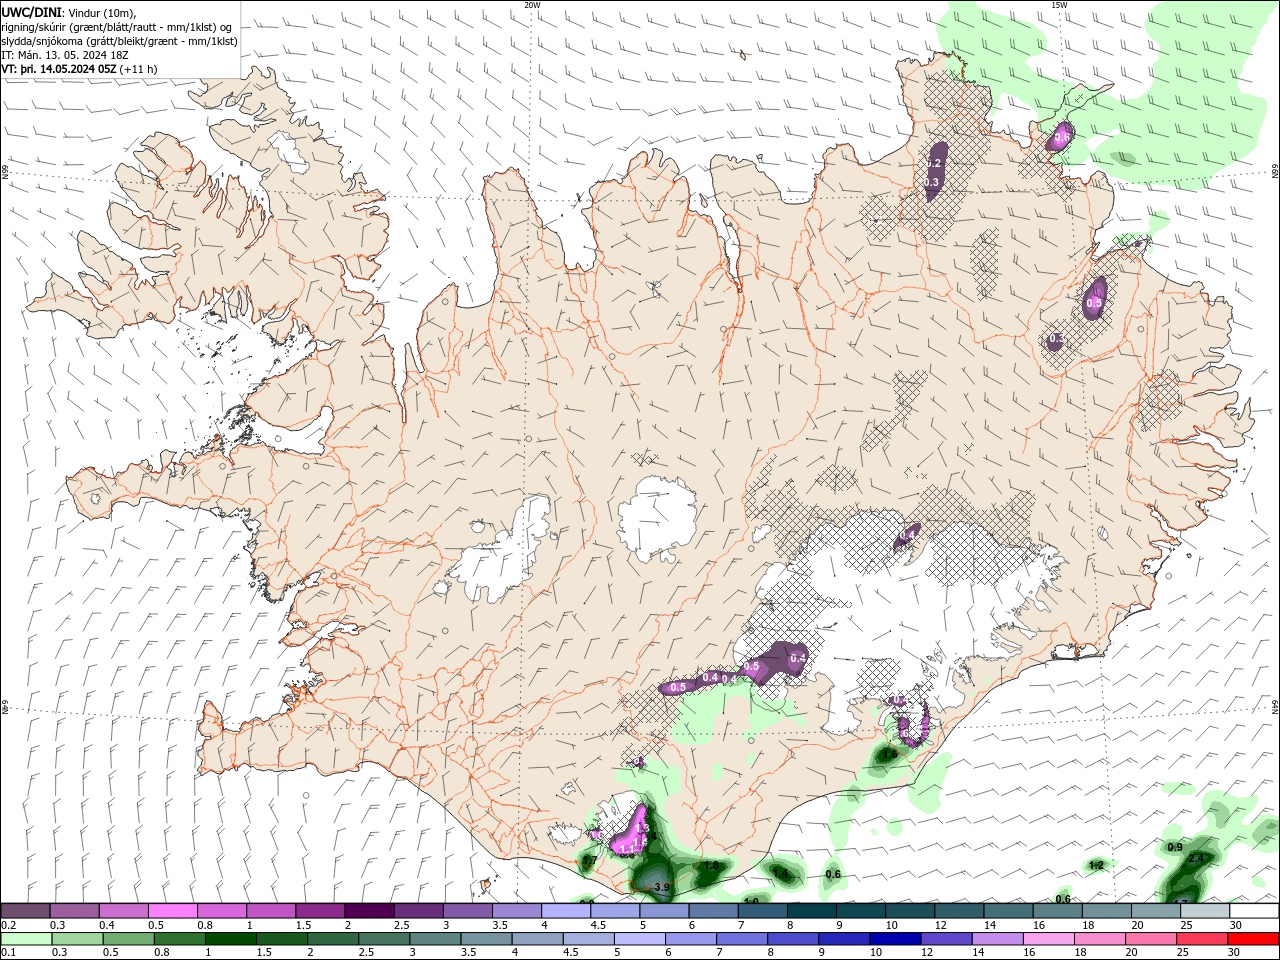Click the white swatch ending the snow scale
Viewport: 1280px width, 960px height.
[x=1254, y=911]
